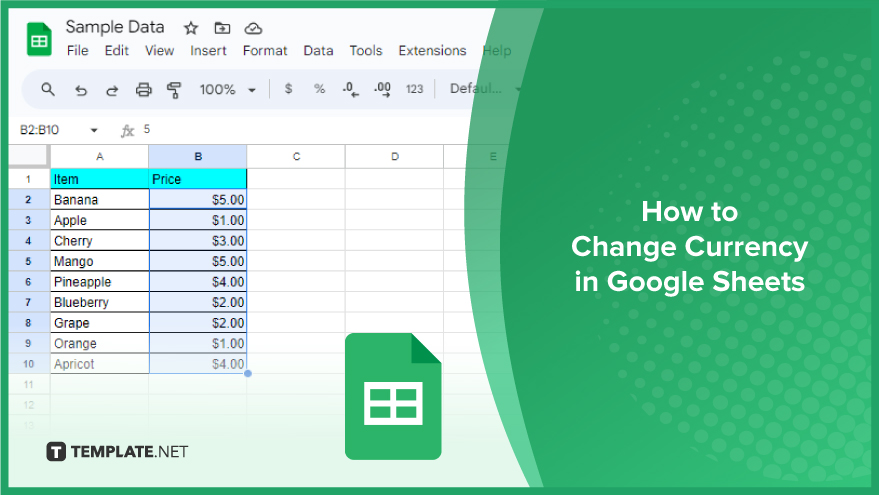
Task: Click the Grape cell
Action: point(100,323)
